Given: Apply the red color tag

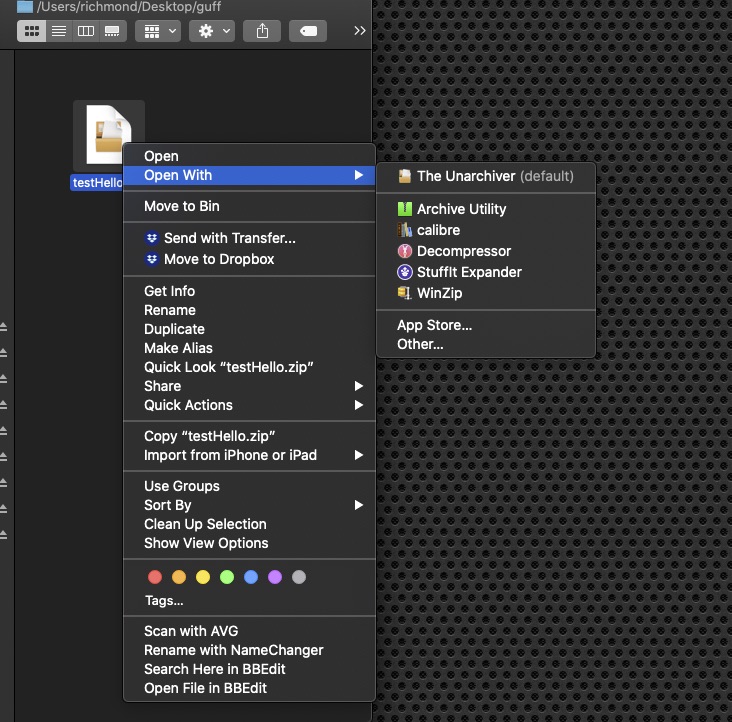Looking at the screenshot, I should [x=155, y=577].
